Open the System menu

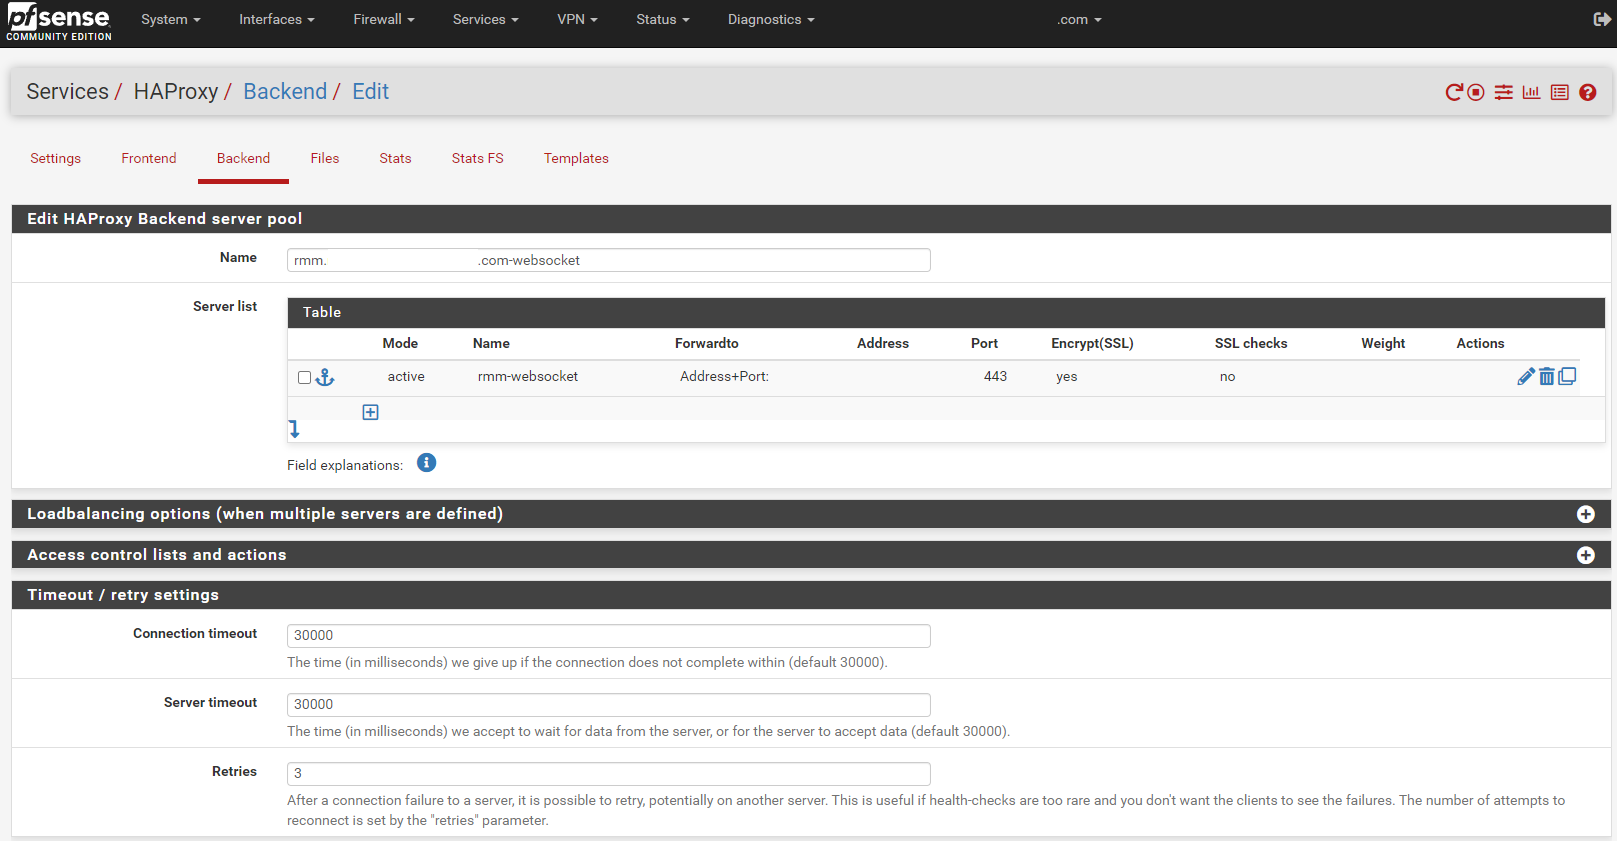point(171,19)
